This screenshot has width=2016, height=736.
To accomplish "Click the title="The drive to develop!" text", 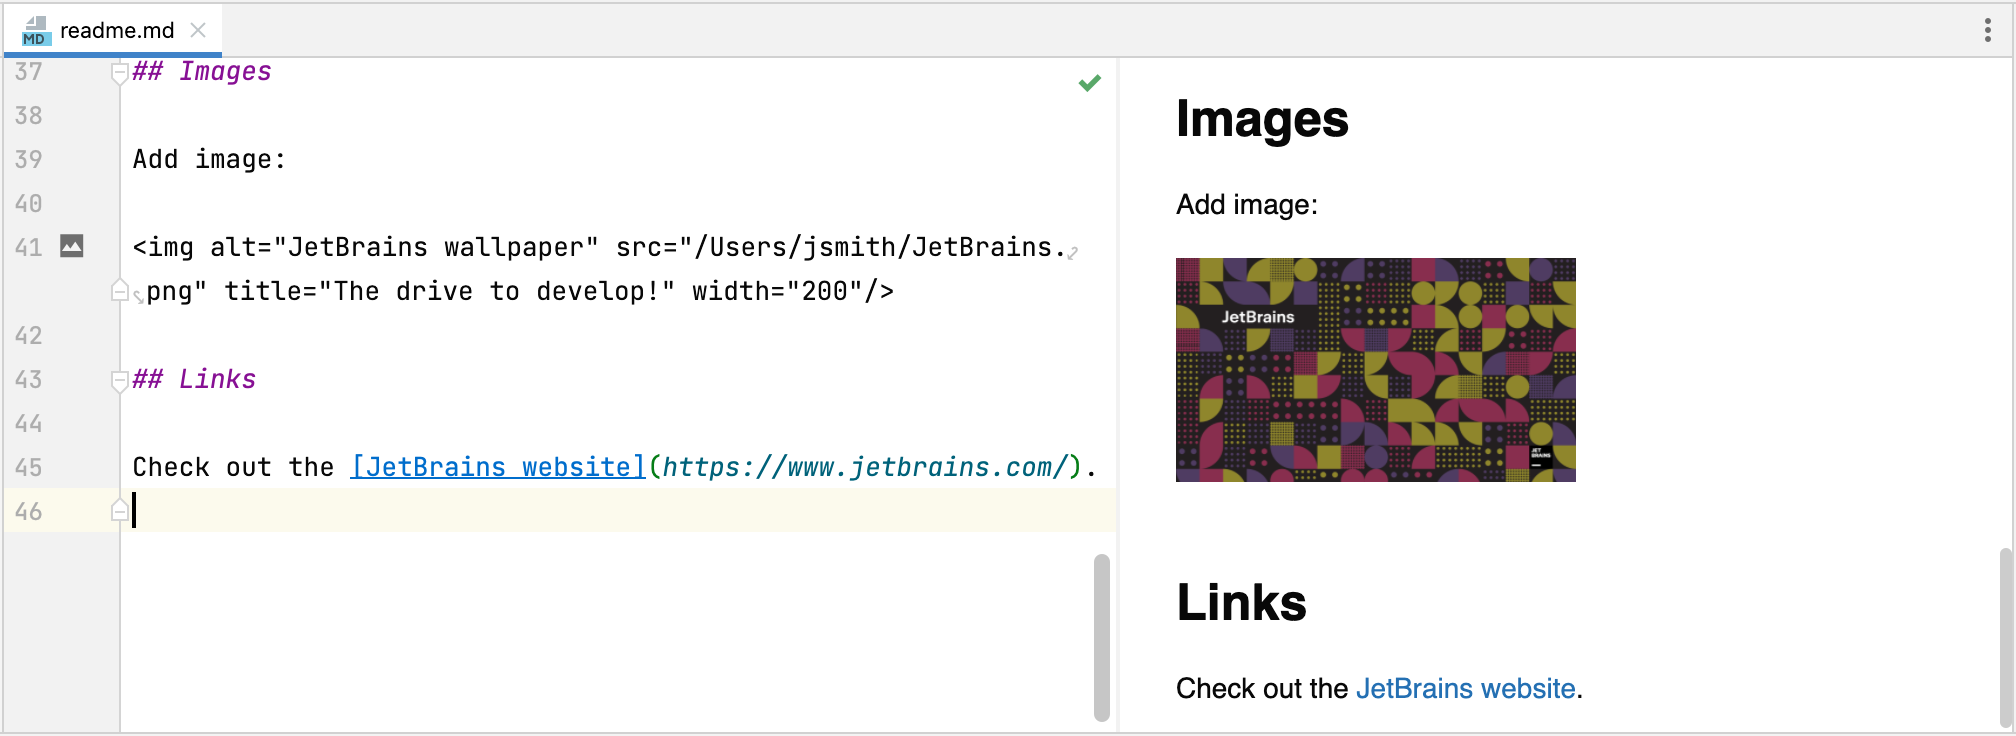I will pyautogui.click(x=450, y=291).
